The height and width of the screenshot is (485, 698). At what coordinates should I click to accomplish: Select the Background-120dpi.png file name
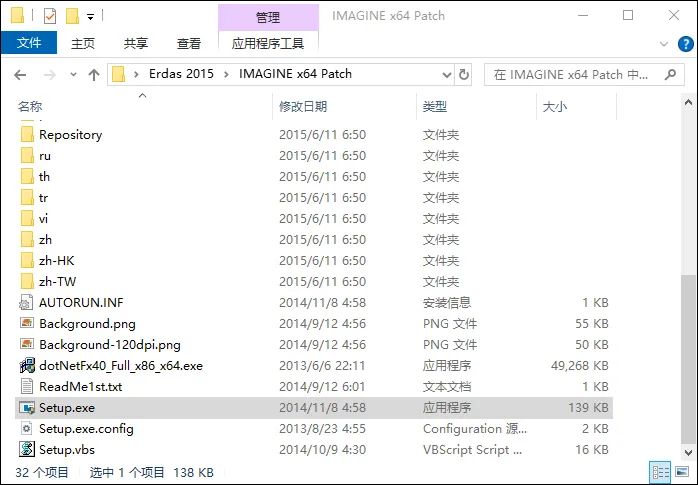[x=110, y=345]
